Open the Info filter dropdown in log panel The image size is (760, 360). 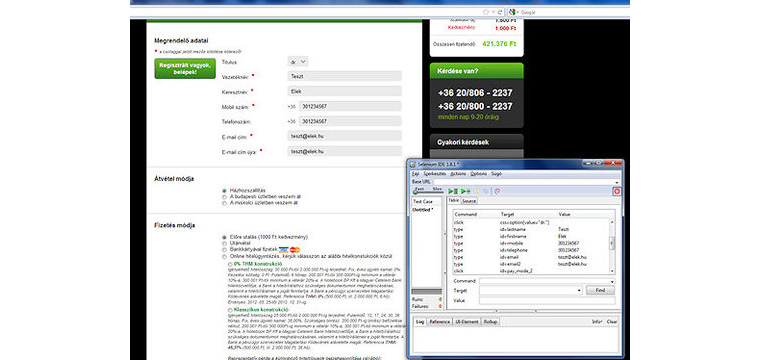coord(597,322)
